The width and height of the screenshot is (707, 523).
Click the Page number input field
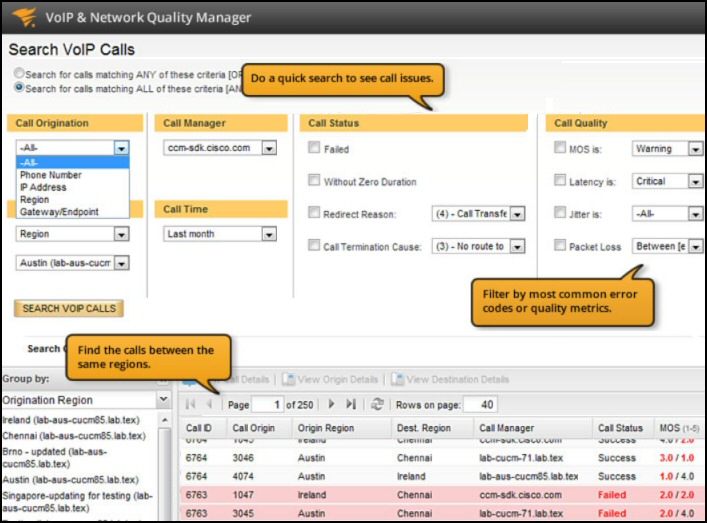pos(267,404)
